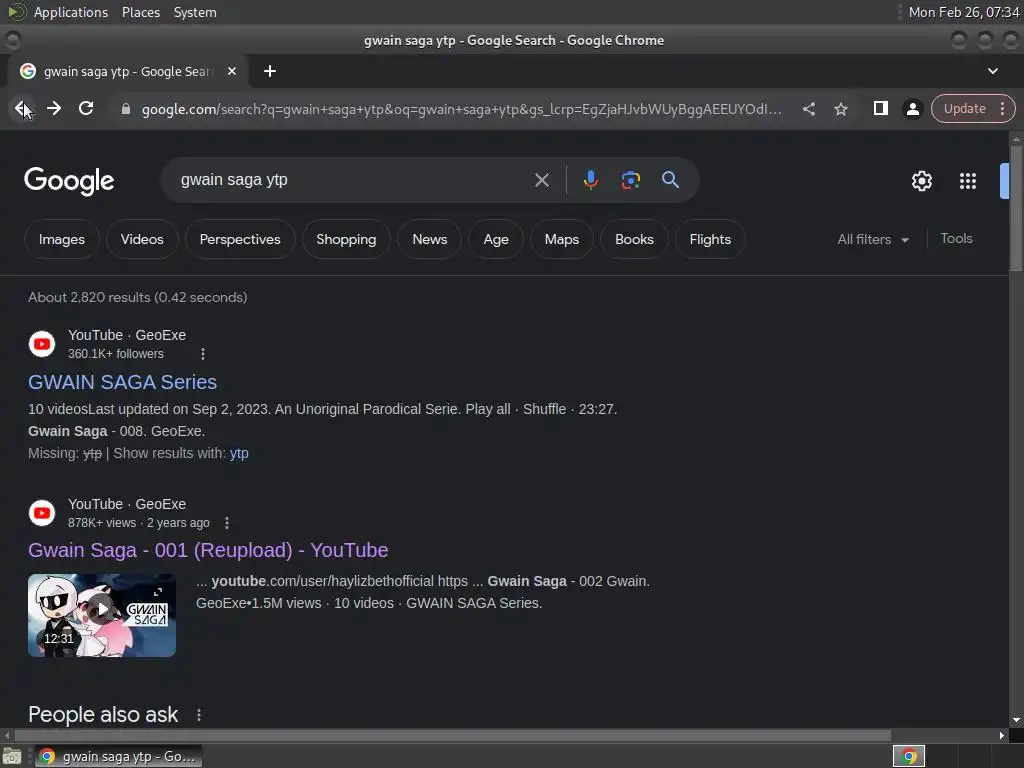Click the lock icon for site information

click(x=126, y=109)
